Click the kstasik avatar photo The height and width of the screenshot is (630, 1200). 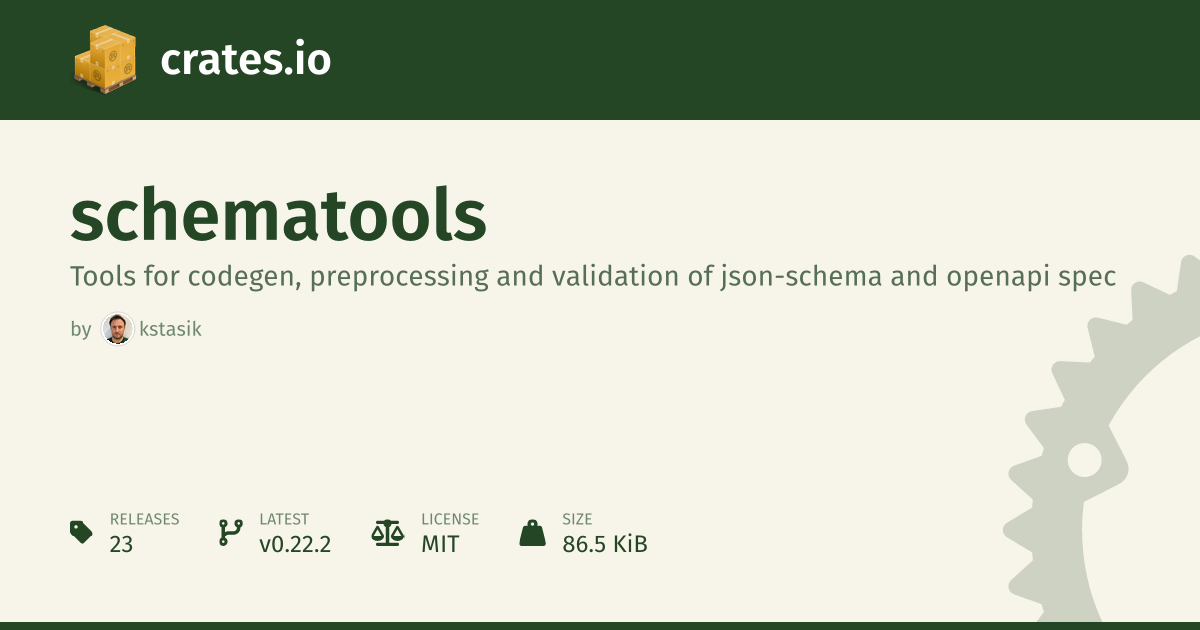click(x=117, y=329)
